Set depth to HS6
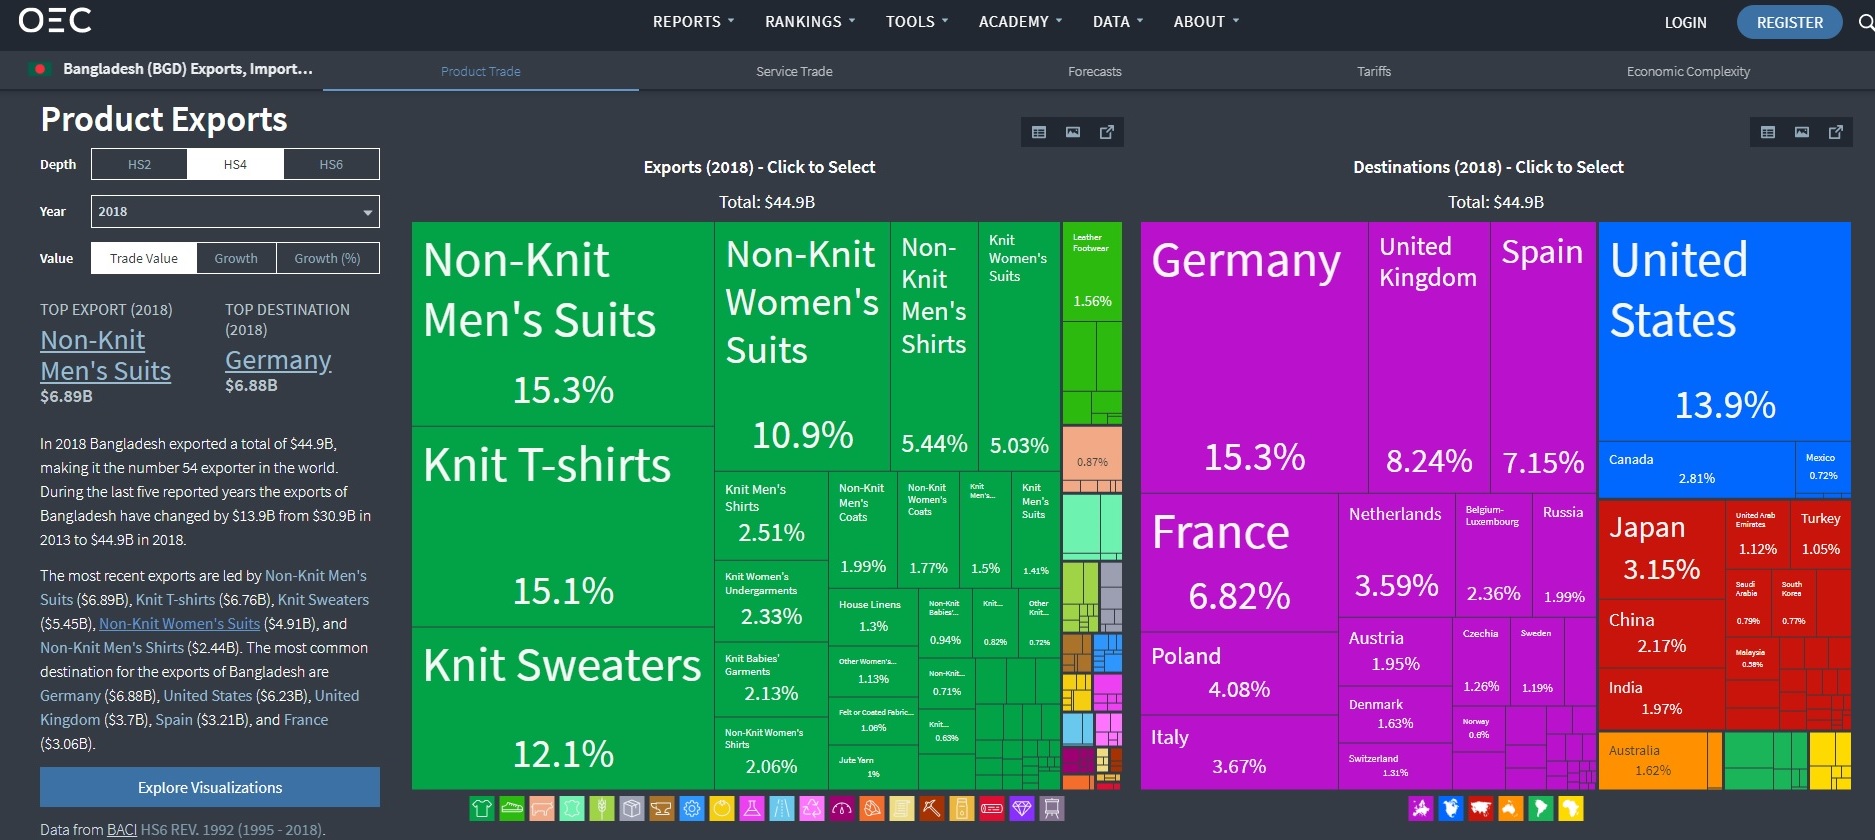 click(x=331, y=164)
